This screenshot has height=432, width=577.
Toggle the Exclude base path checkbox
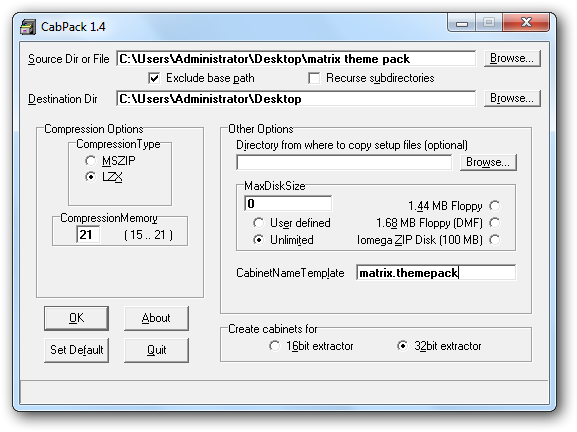pyautogui.click(x=154, y=78)
